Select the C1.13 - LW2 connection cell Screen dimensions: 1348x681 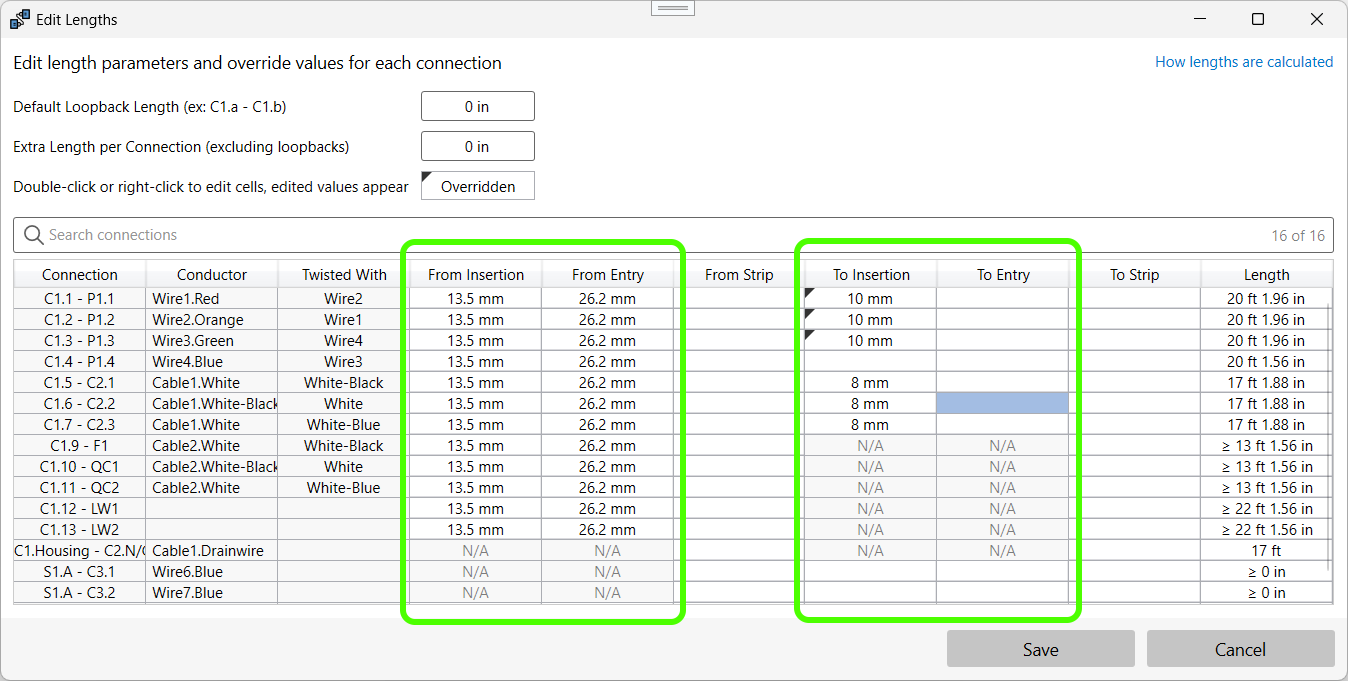[x=80, y=529]
